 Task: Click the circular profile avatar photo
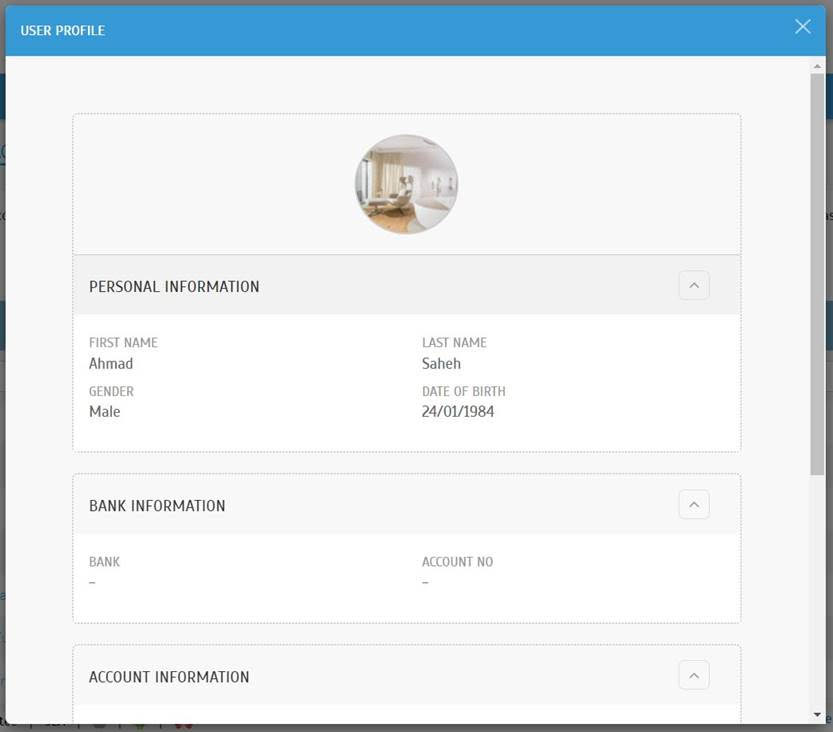(x=406, y=184)
